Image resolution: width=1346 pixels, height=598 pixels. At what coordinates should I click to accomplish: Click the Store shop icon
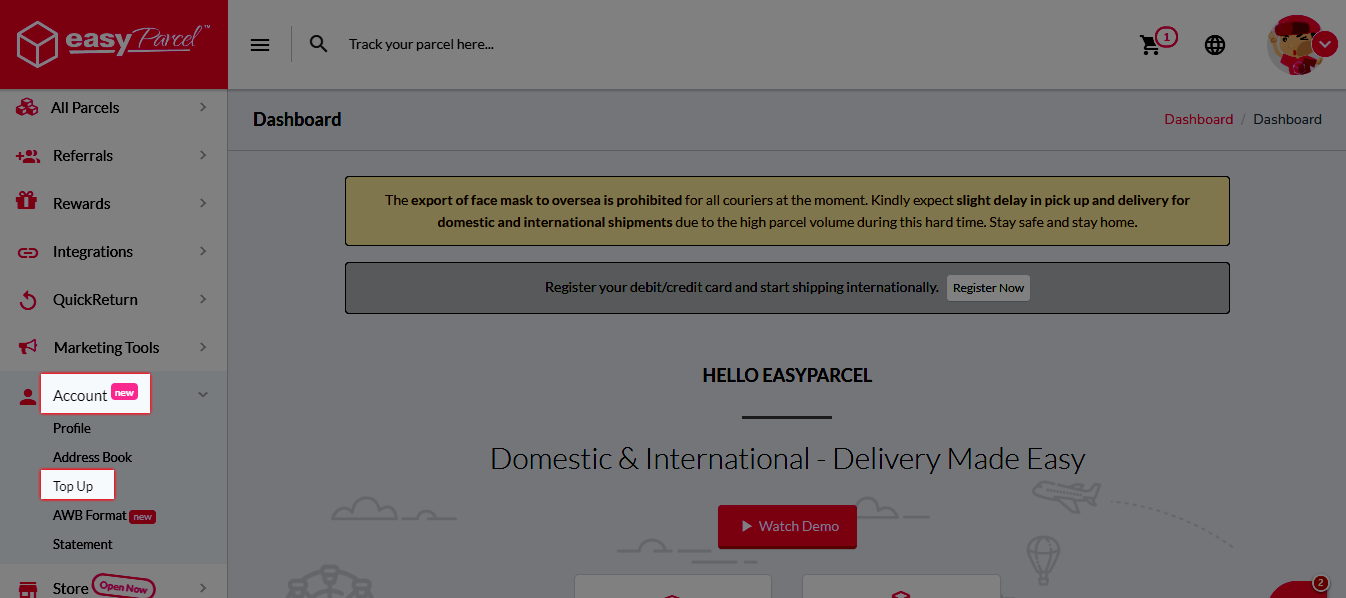[x=28, y=588]
